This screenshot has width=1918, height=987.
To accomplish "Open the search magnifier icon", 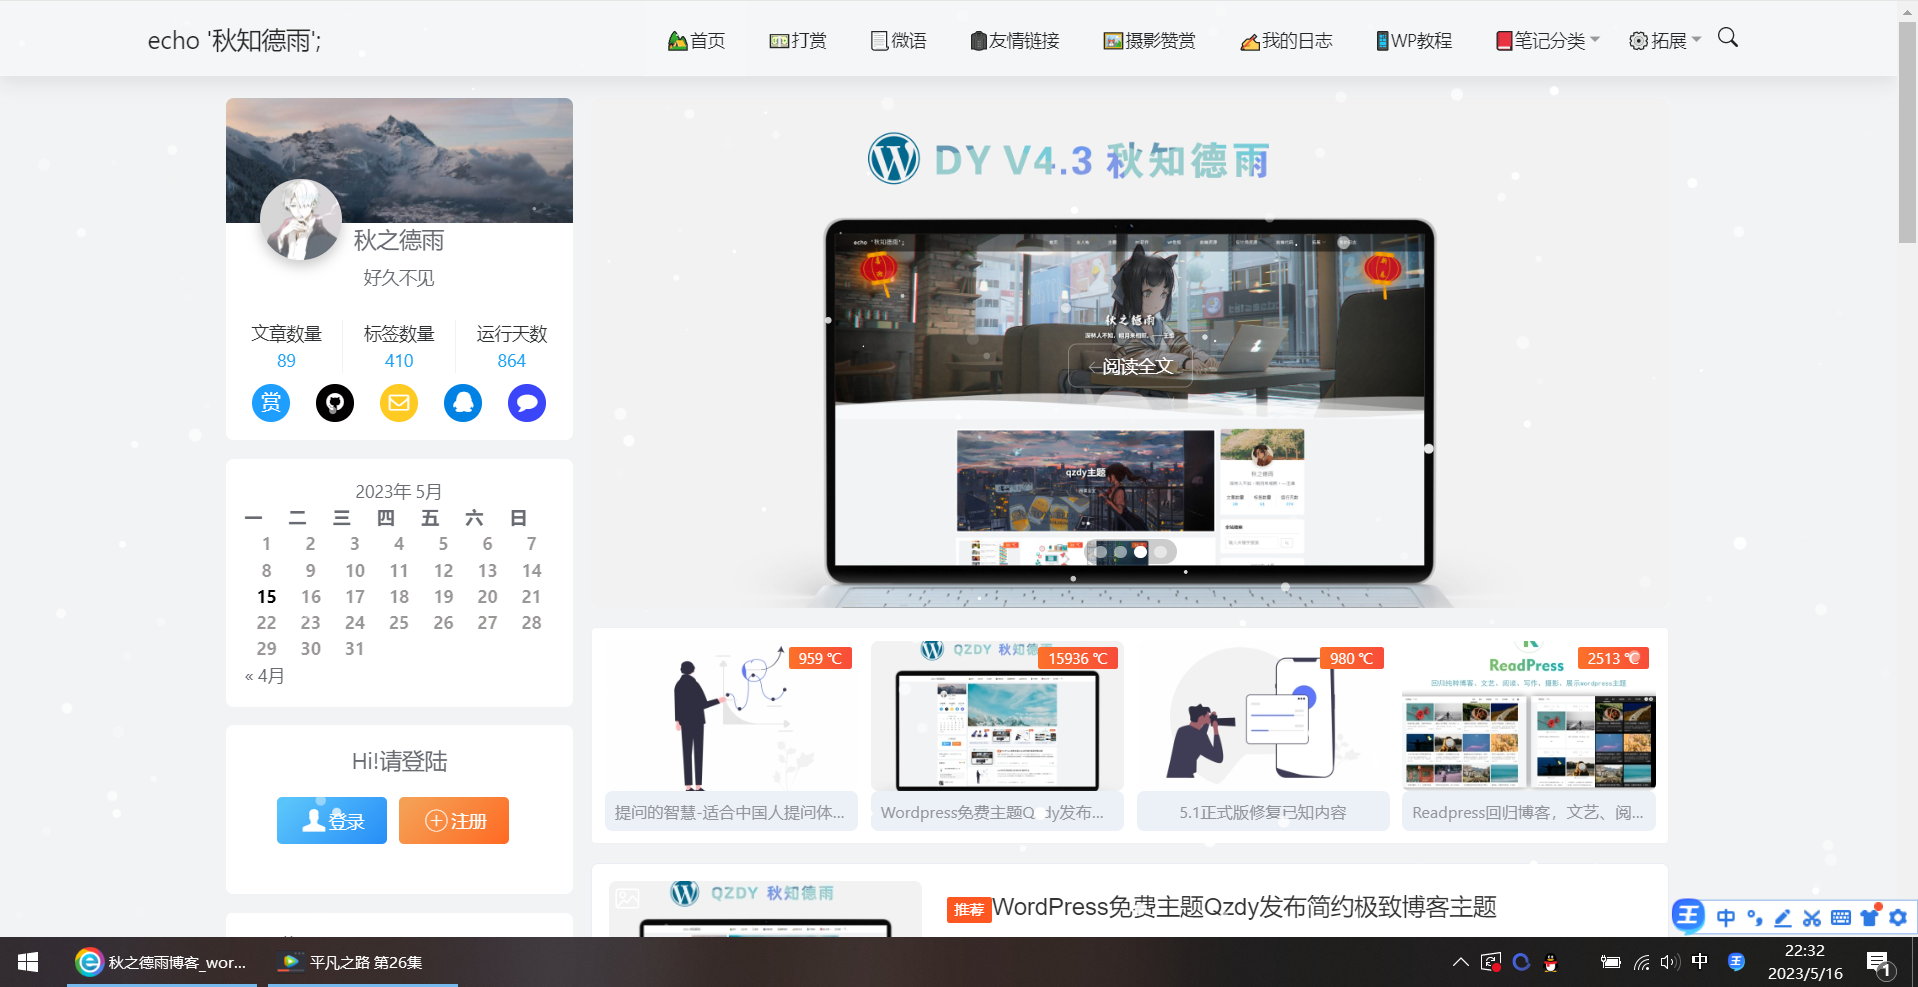I will [1727, 38].
